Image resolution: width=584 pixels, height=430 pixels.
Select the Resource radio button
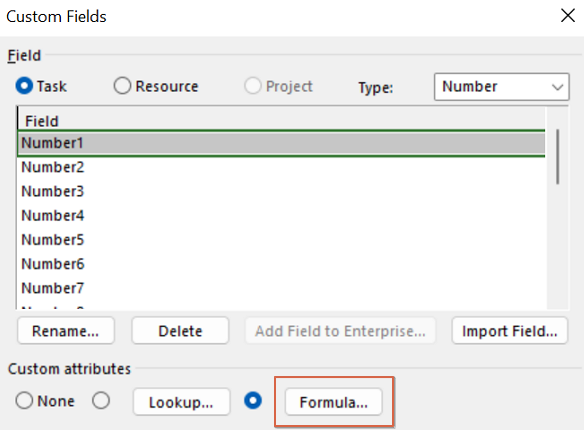point(122,86)
